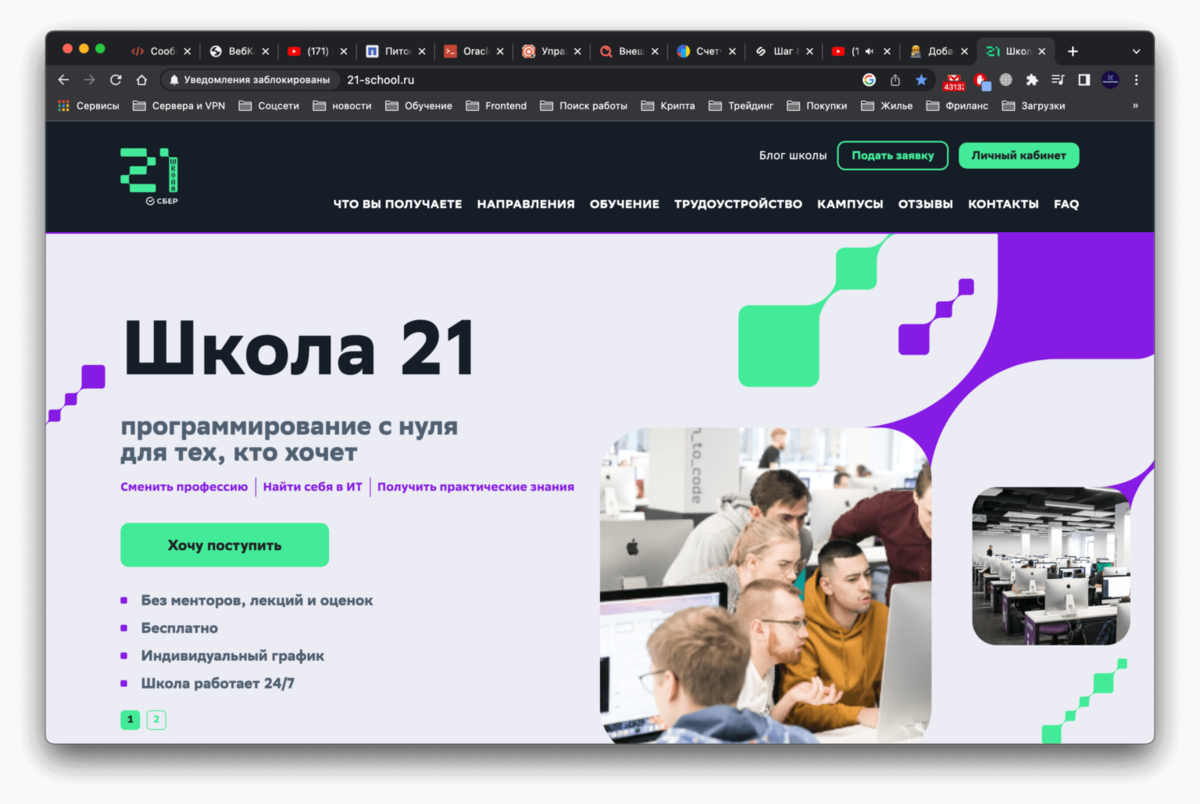1200x804 pixels.
Task: Click the blocked notifications bell chip
Action: [249, 80]
